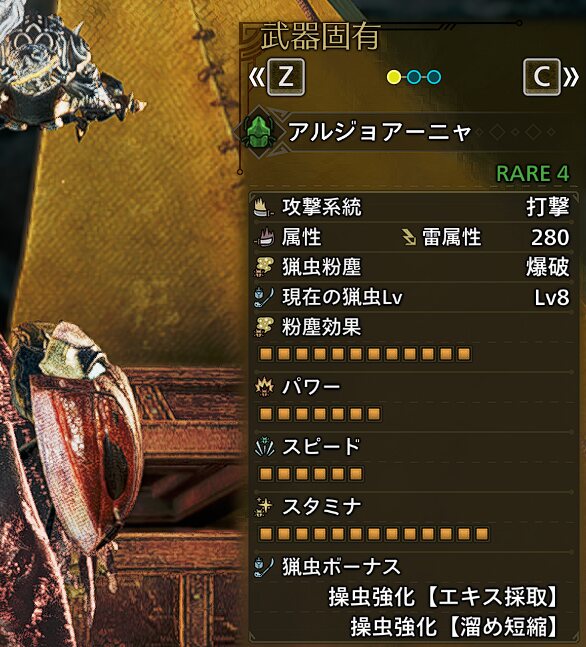Click the Stamina stat icon beside スタミナ
This screenshot has height=647, width=586.
pyautogui.click(x=264, y=507)
